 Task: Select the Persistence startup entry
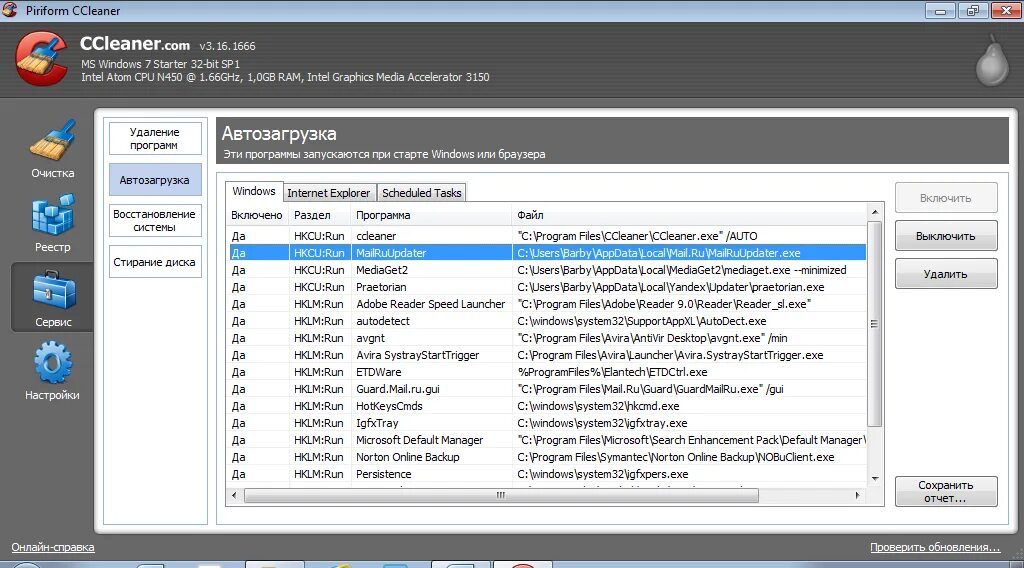coord(547,473)
